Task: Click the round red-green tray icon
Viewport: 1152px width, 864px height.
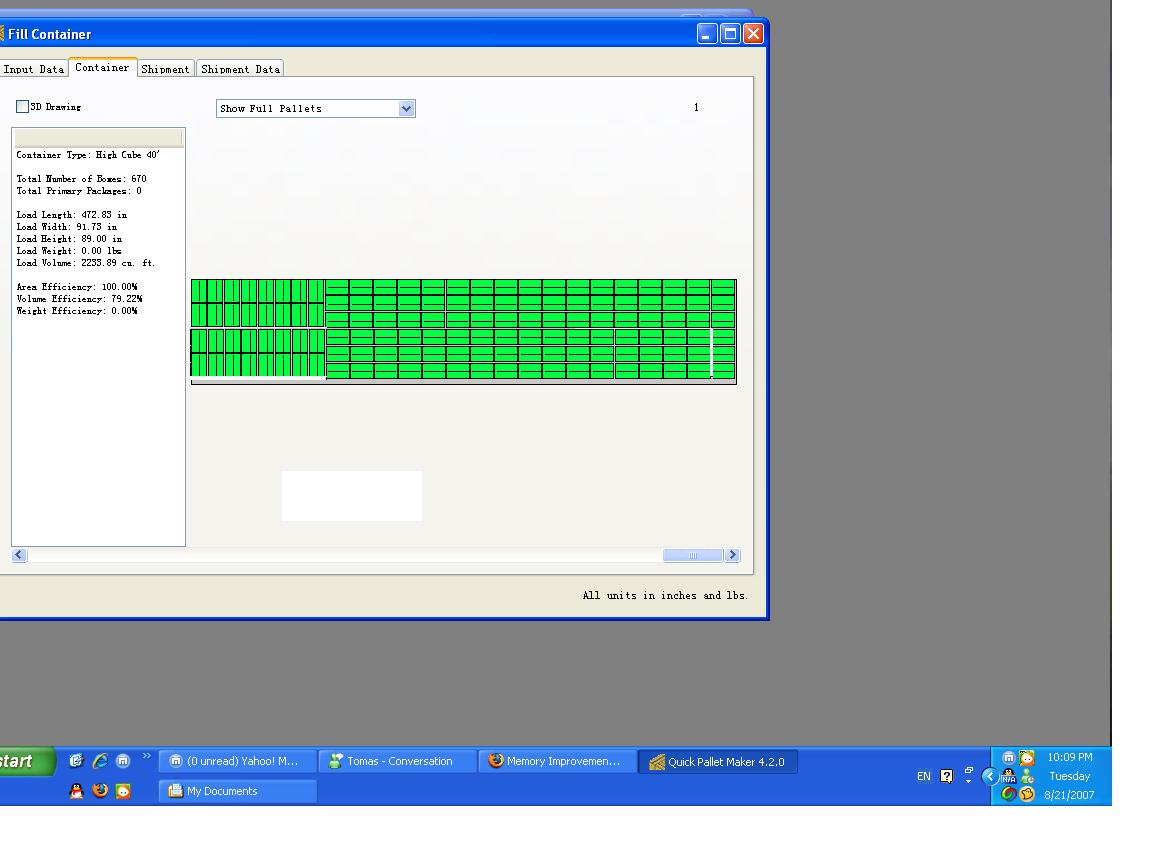Action: (x=1009, y=794)
